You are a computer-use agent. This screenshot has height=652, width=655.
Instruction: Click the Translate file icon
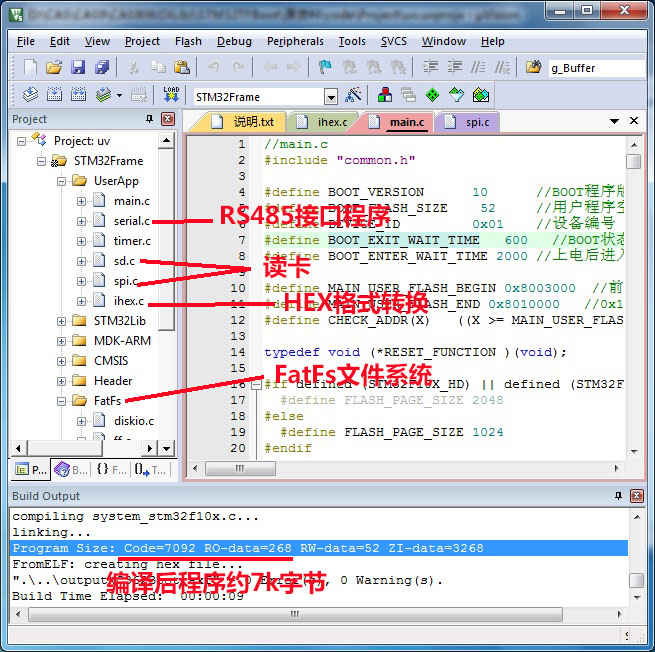point(30,95)
